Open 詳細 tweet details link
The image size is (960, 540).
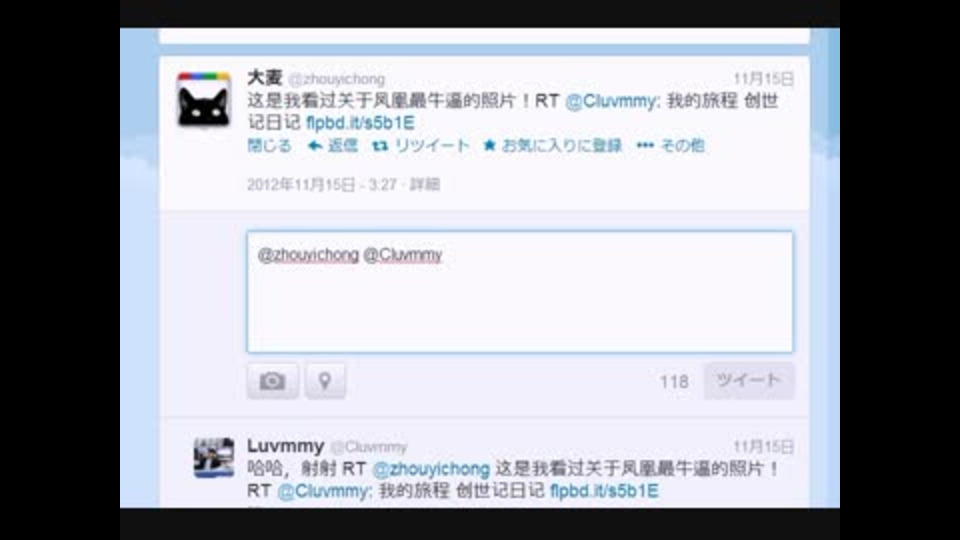[x=425, y=184]
